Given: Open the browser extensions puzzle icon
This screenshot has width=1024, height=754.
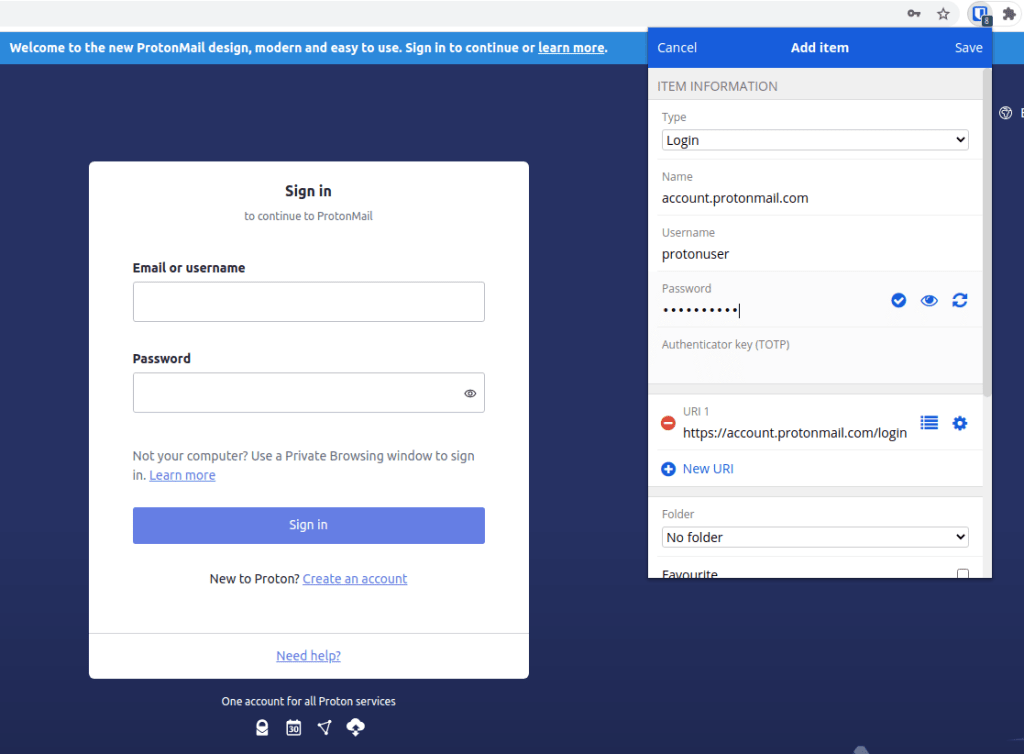Looking at the screenshot, I should pos(1009,14).
